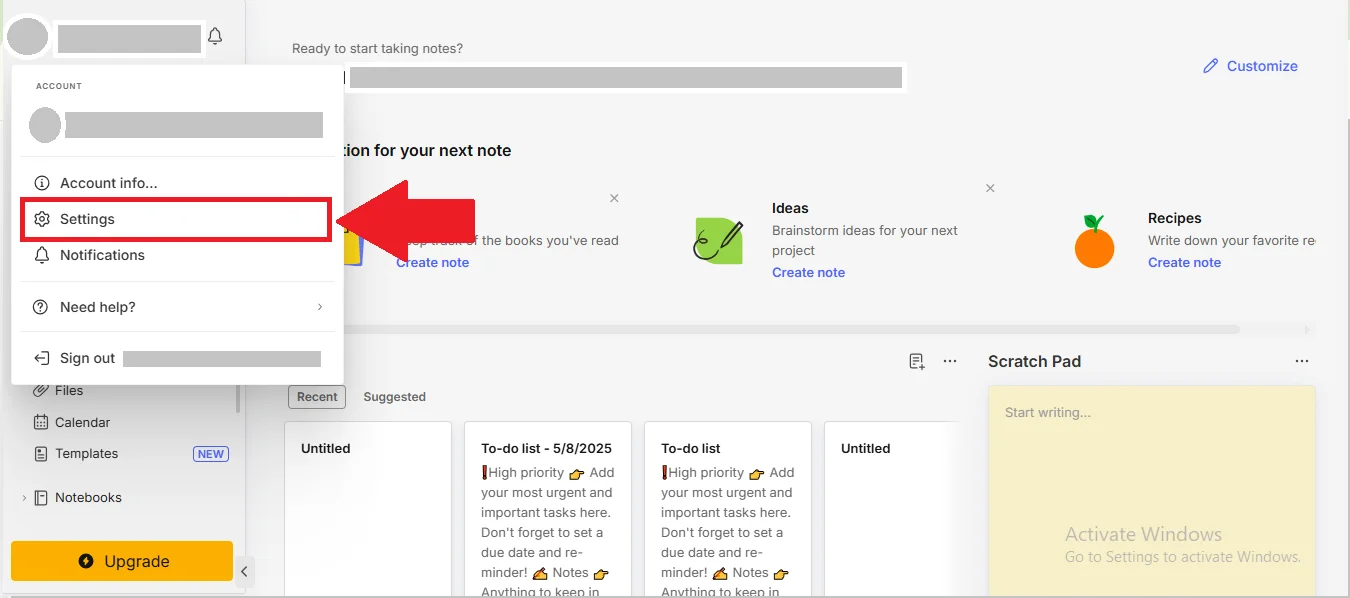Click the bell icon beside Notifications

click(42, 255)
